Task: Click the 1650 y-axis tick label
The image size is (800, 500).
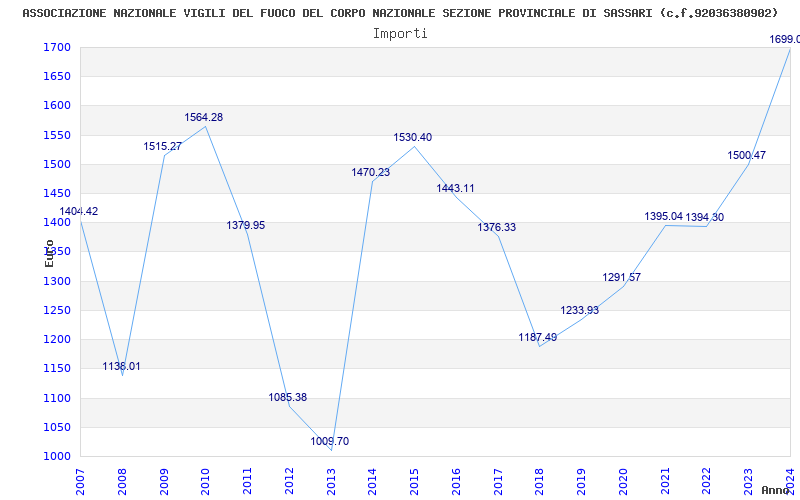Action: tap(58, 77)
